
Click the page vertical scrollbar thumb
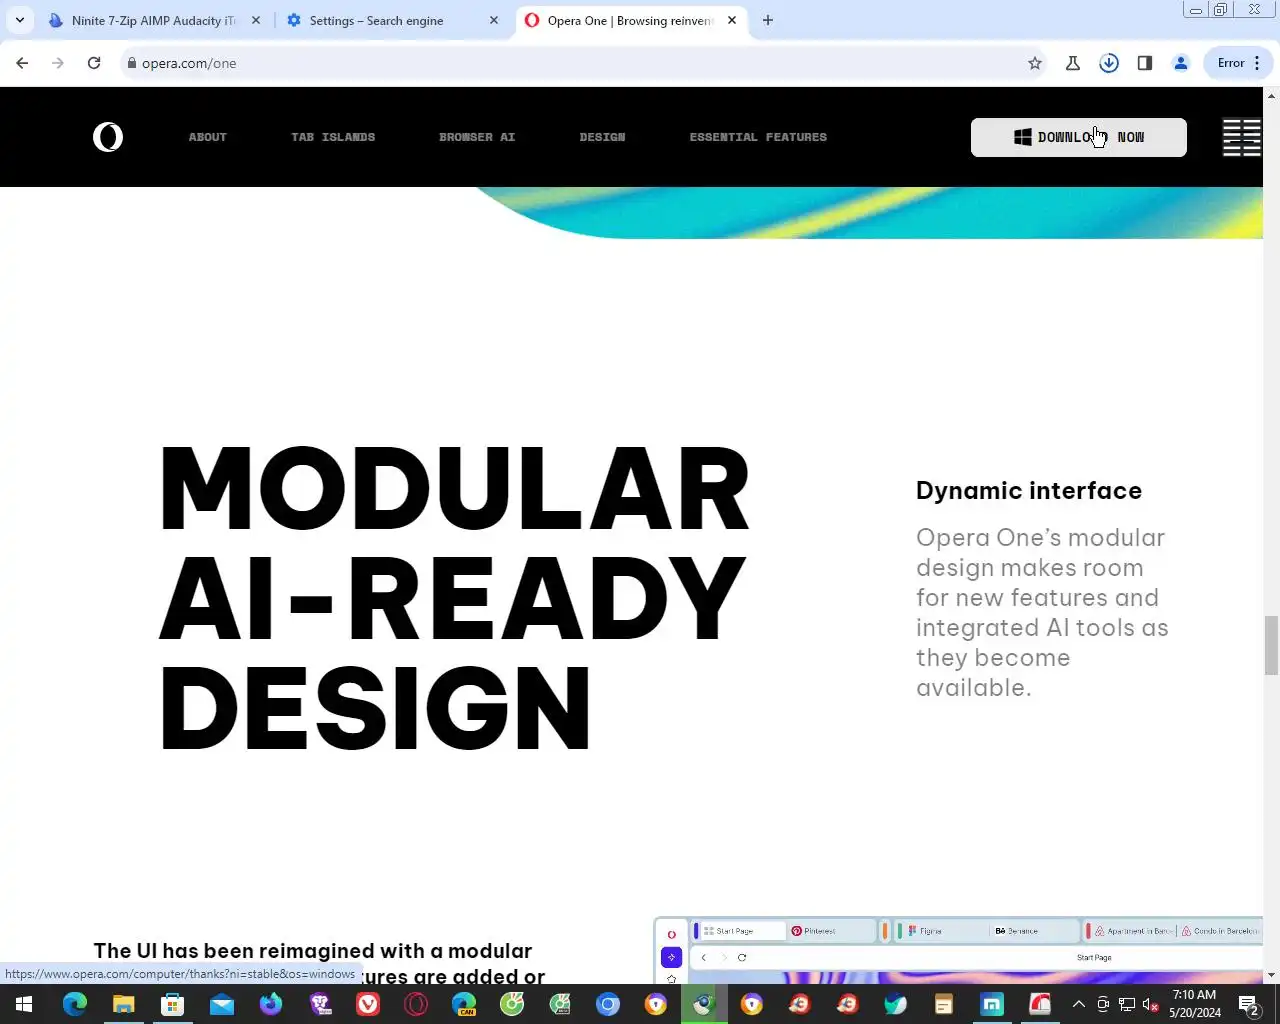click(1271, 646)
